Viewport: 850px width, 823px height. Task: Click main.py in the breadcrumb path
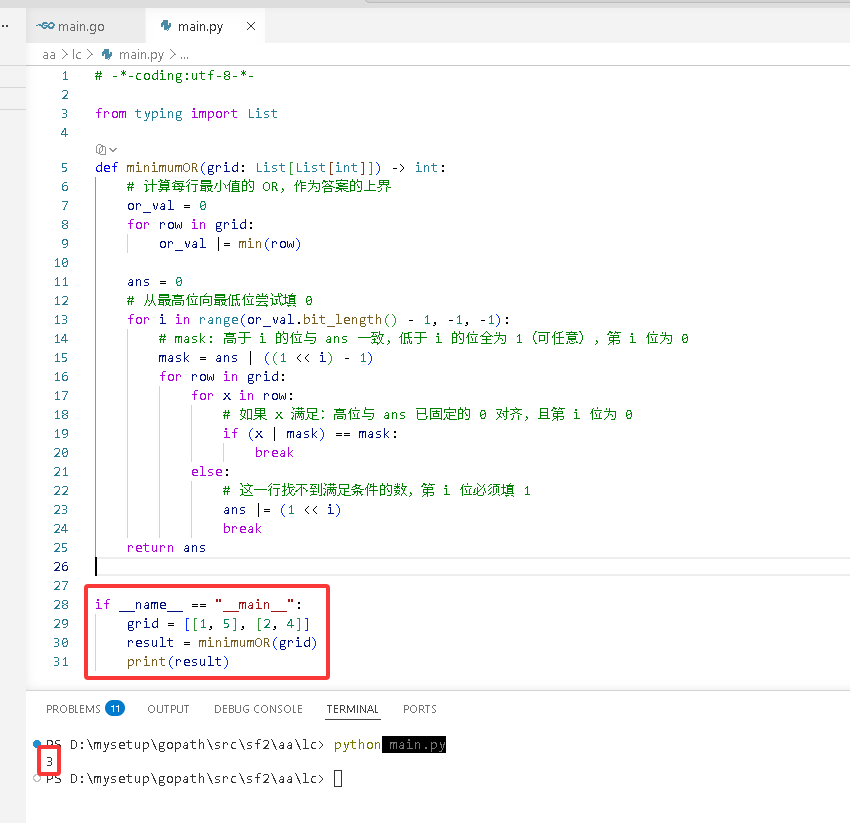pyautogui.click(x=141, y=55)
